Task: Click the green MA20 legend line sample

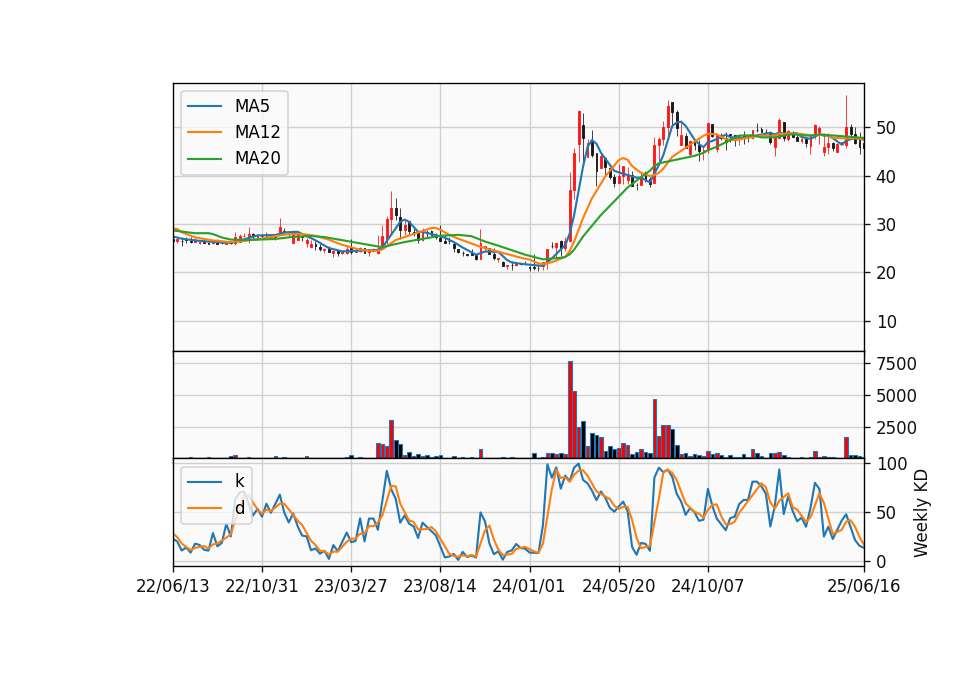Action: tap(204, 158)
